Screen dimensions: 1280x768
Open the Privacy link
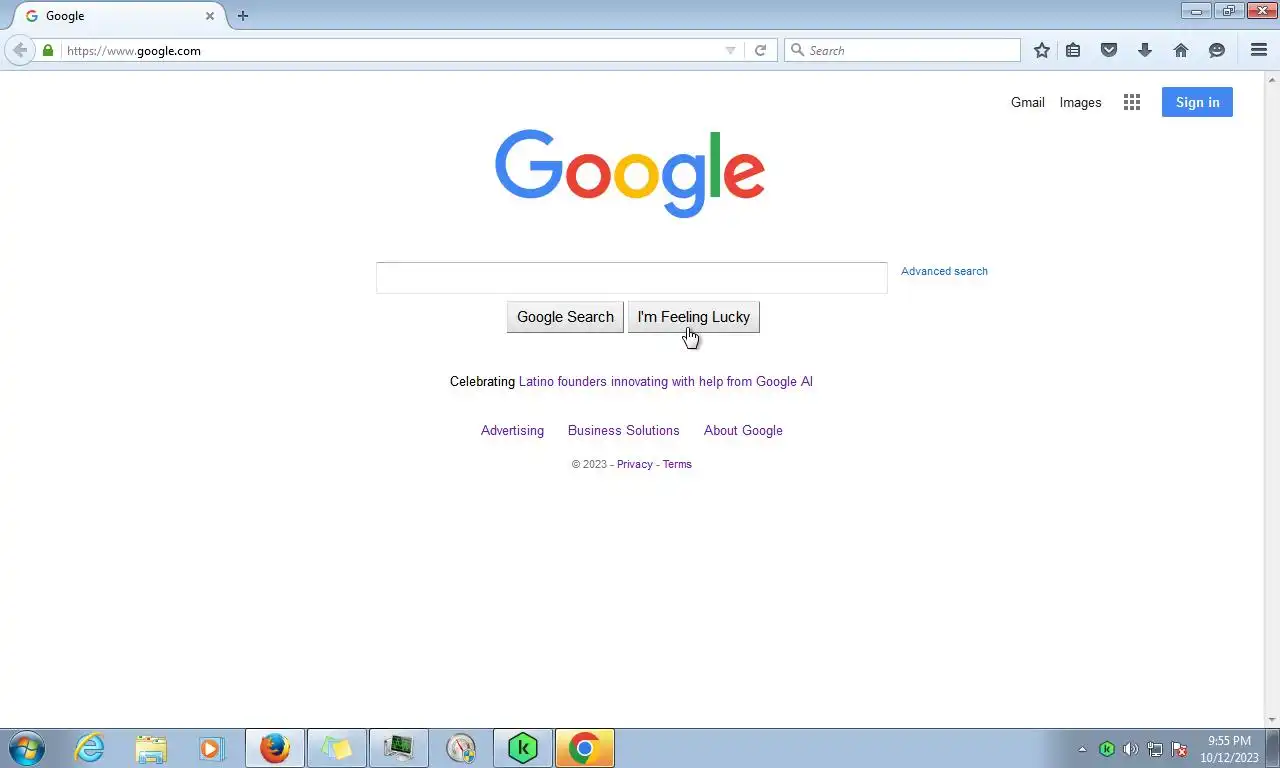(x=634, y=464)
